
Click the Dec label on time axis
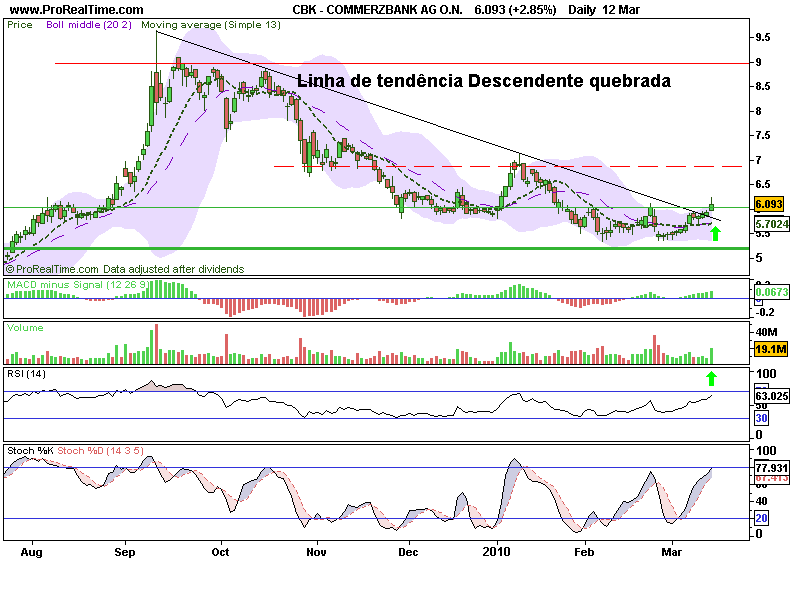pyautogui.click(x=408, y=552)
